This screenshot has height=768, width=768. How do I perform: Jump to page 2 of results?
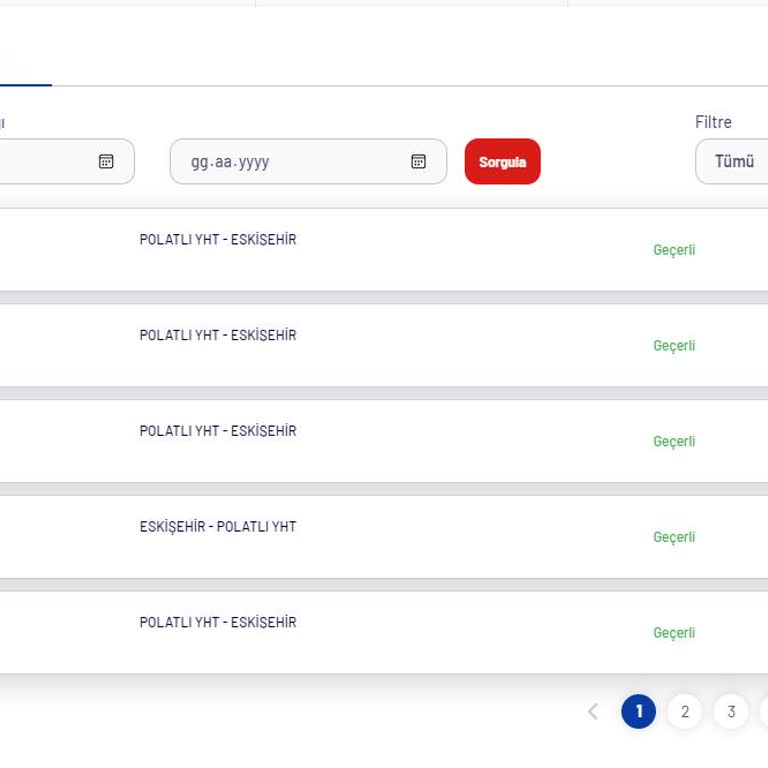coord(685,712)
